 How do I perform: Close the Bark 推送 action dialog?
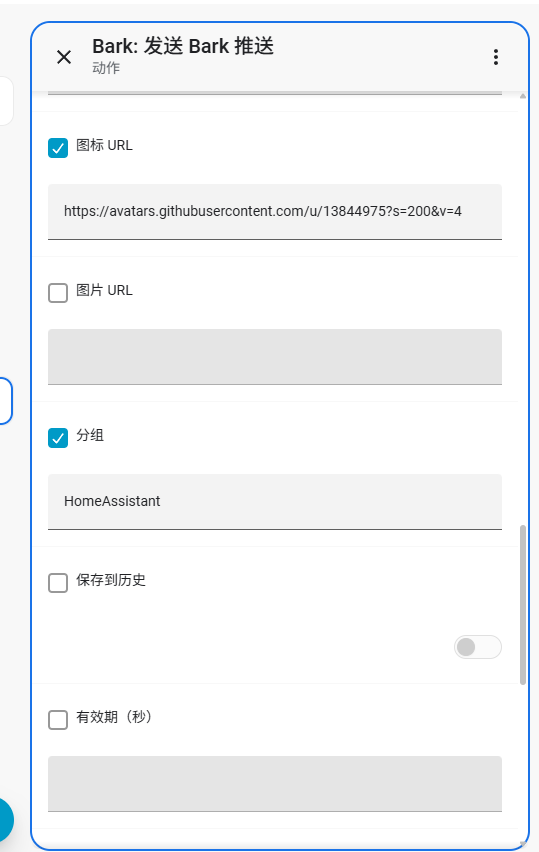point(64,57)
